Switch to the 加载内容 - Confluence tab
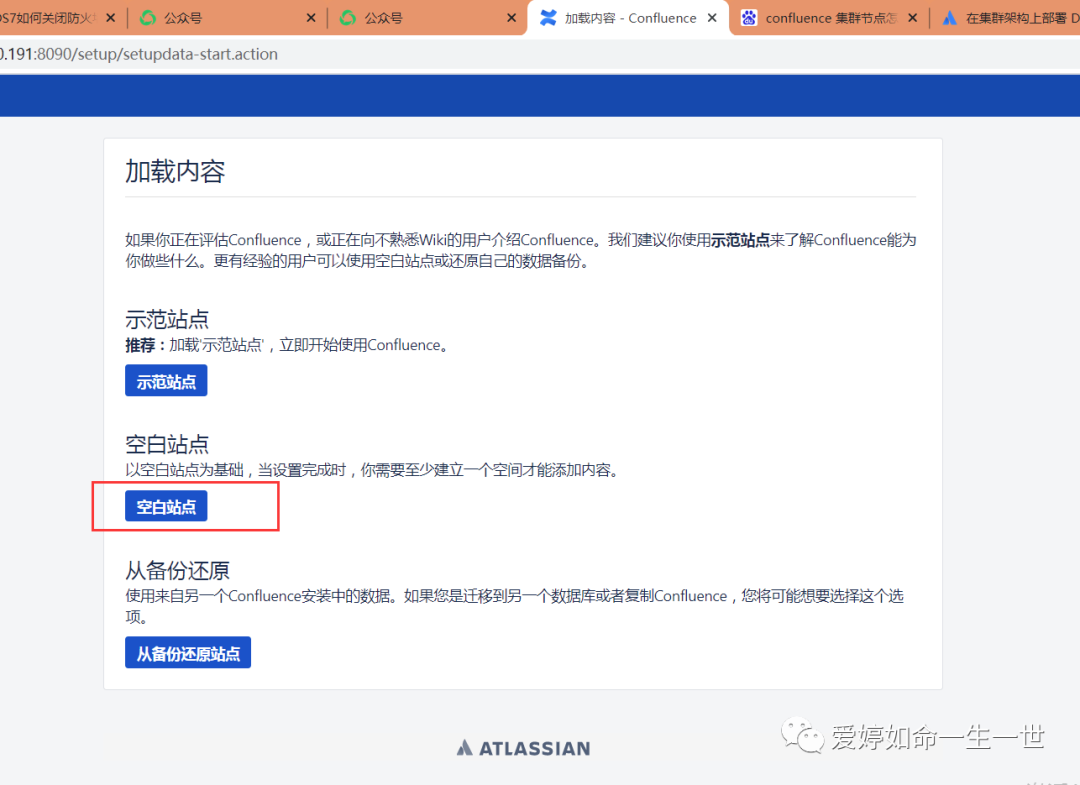This screenshot has width=1080, height=785. tap(630, 18)
